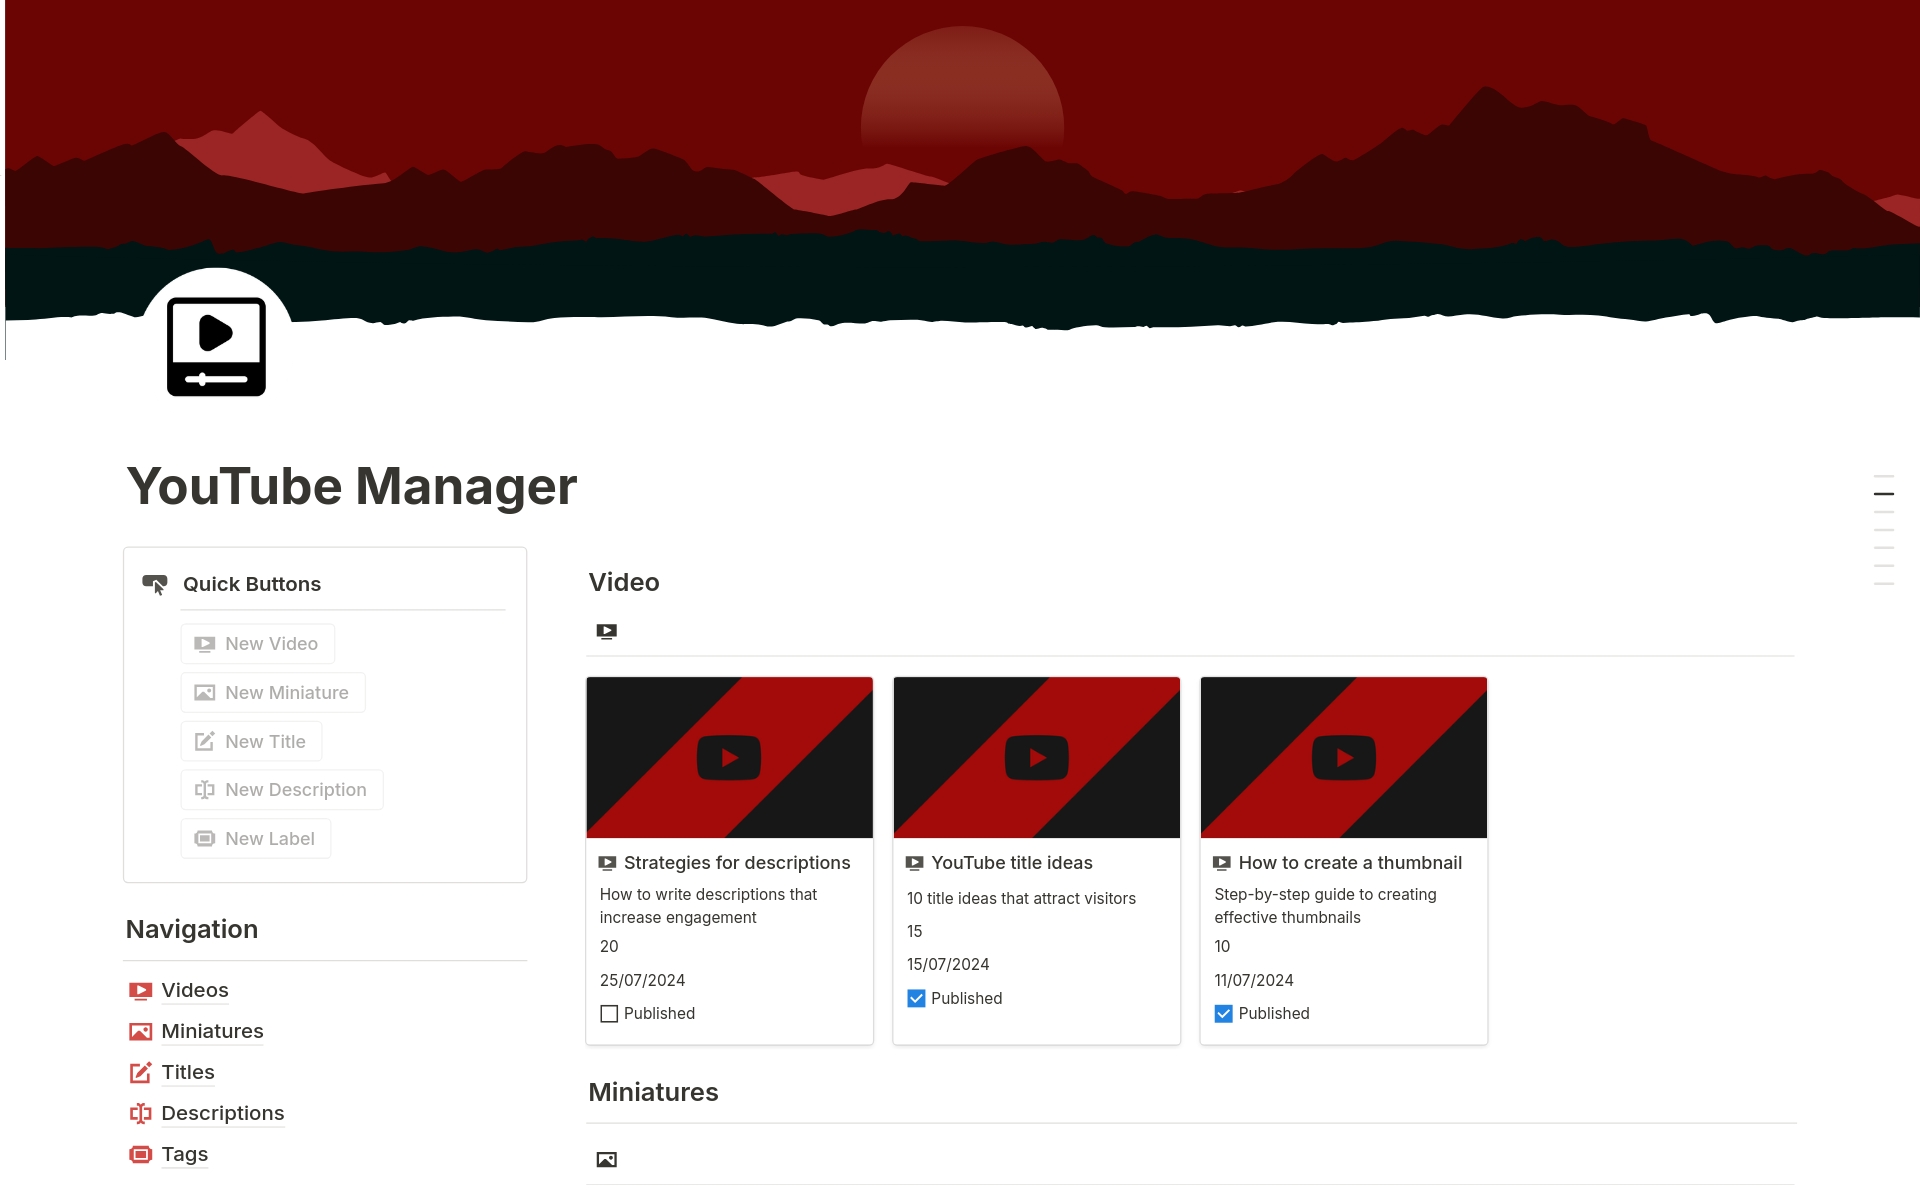Viewport: 1920px width, 1199px height.
Task: Click the New Description icon
Action: pos(205,789)
